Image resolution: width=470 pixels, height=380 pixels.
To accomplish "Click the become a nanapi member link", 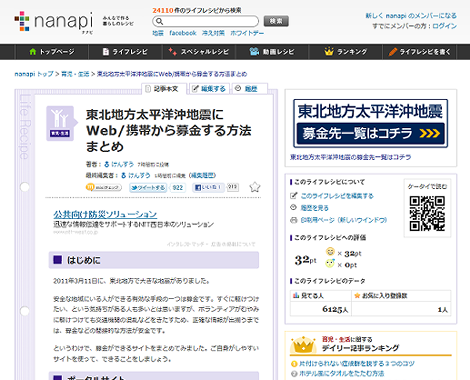I will coord(411,16).
